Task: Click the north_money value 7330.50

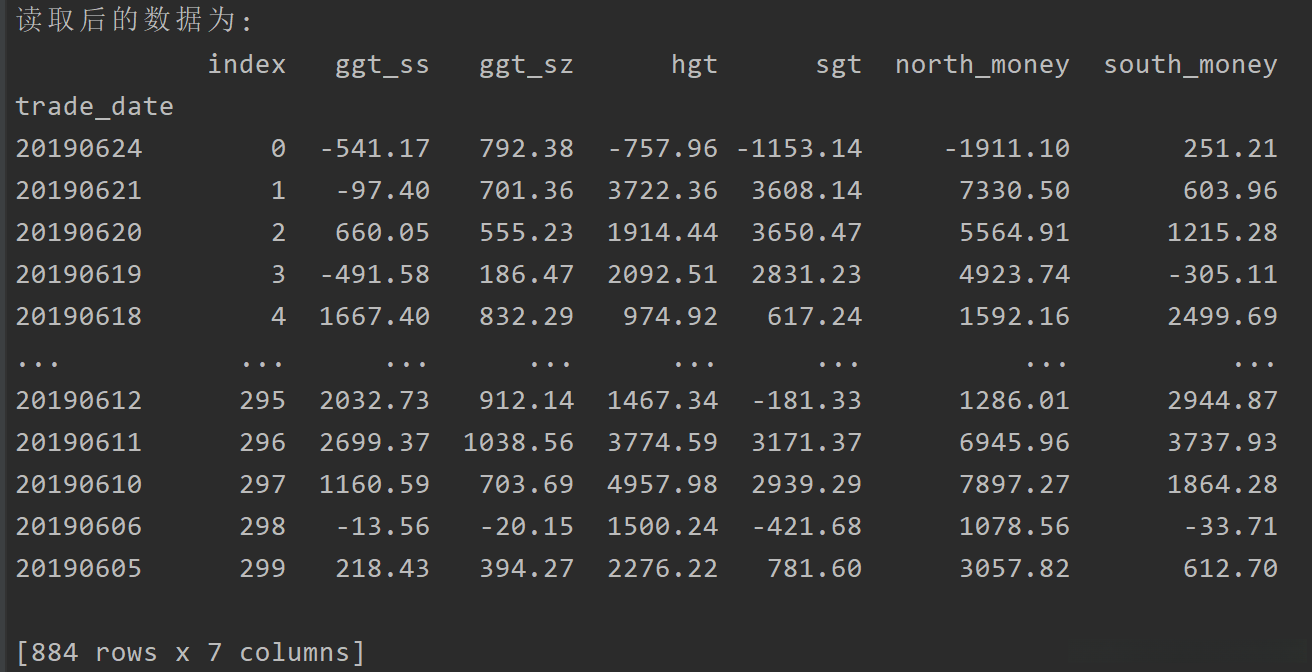Action: click(1014, 191)
